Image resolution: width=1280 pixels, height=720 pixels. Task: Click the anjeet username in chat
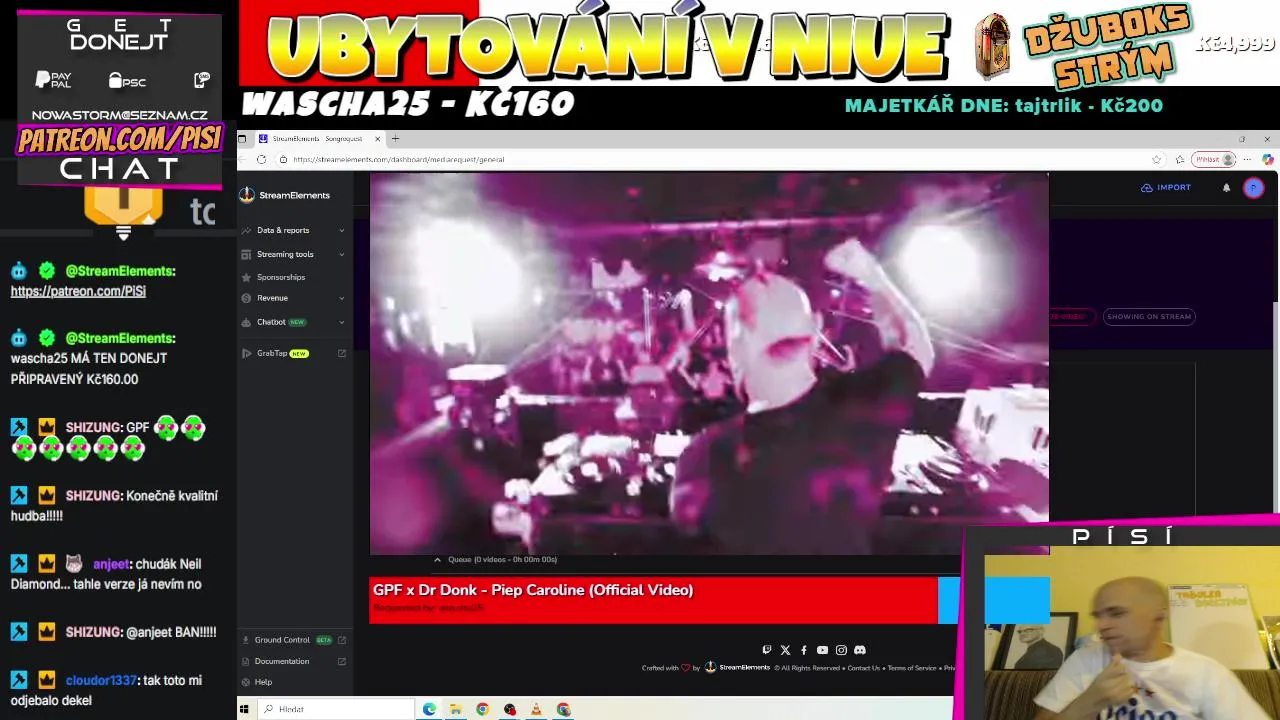112,564
